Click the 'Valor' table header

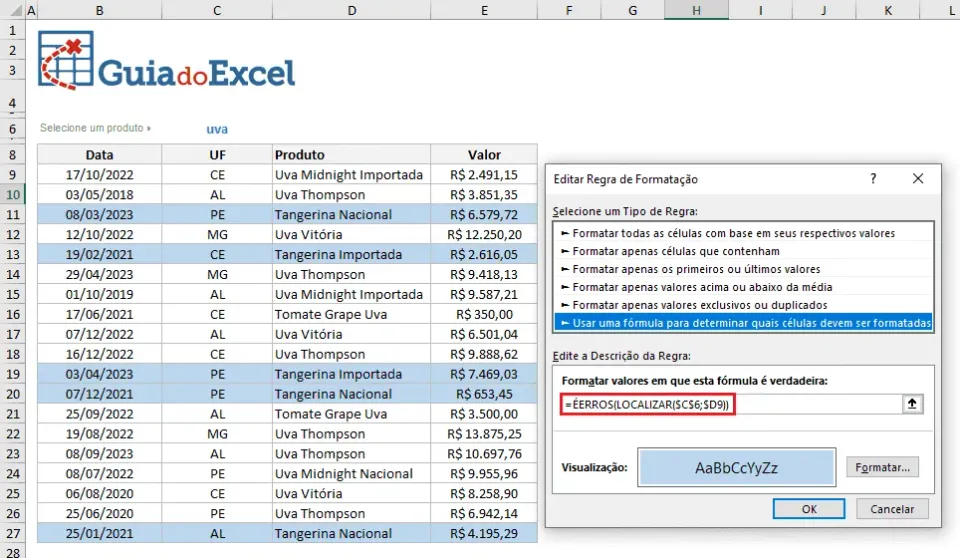point(484,154)
